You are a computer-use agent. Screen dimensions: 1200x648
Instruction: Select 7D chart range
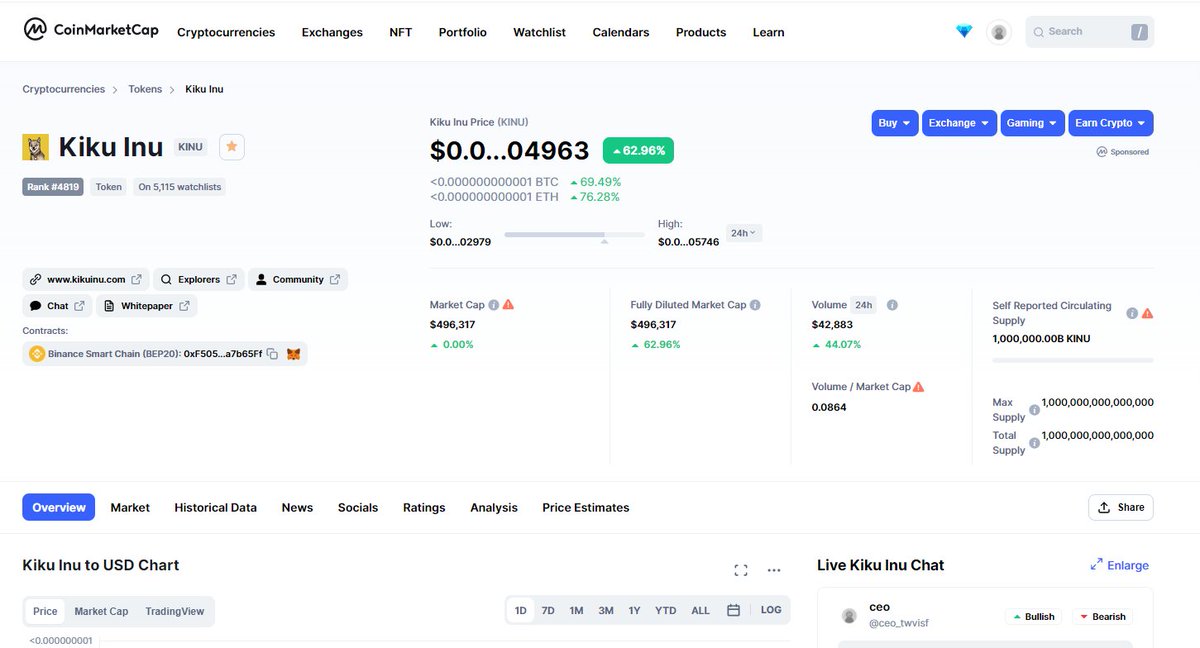click(x=548, y=610)
